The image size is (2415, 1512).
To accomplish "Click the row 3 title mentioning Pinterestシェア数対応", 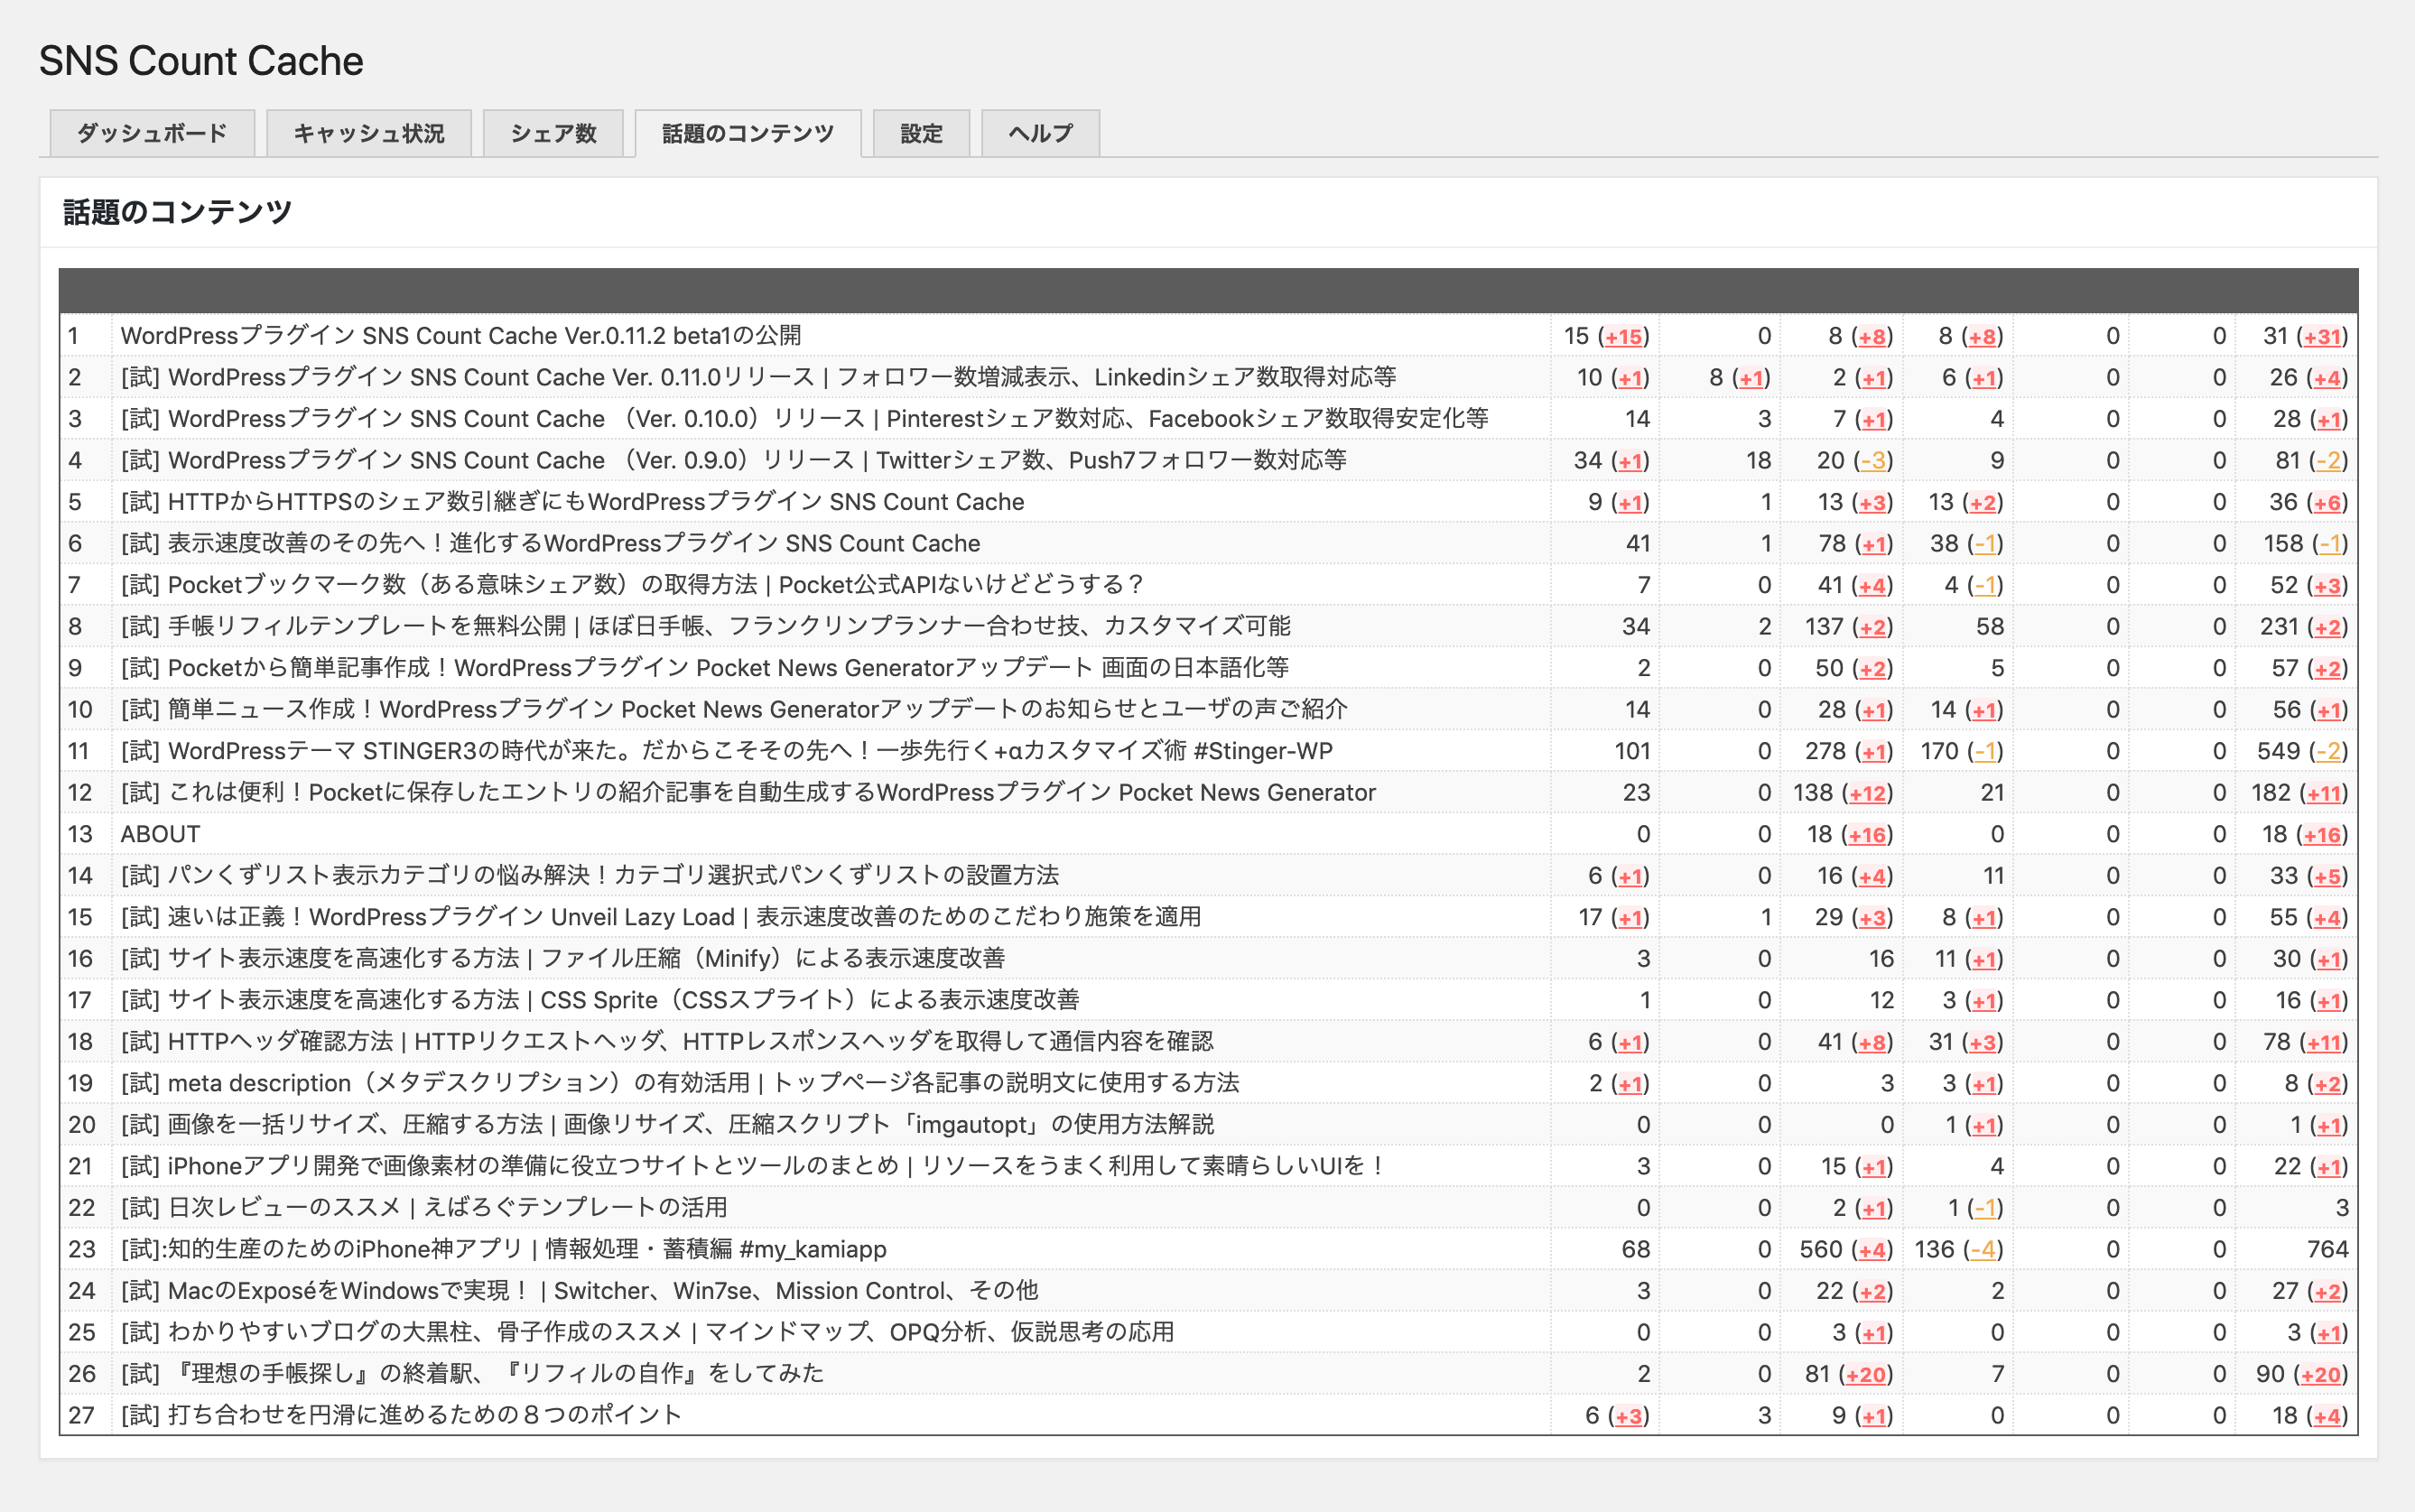I will pyautogui.click(x=804, y=419).
